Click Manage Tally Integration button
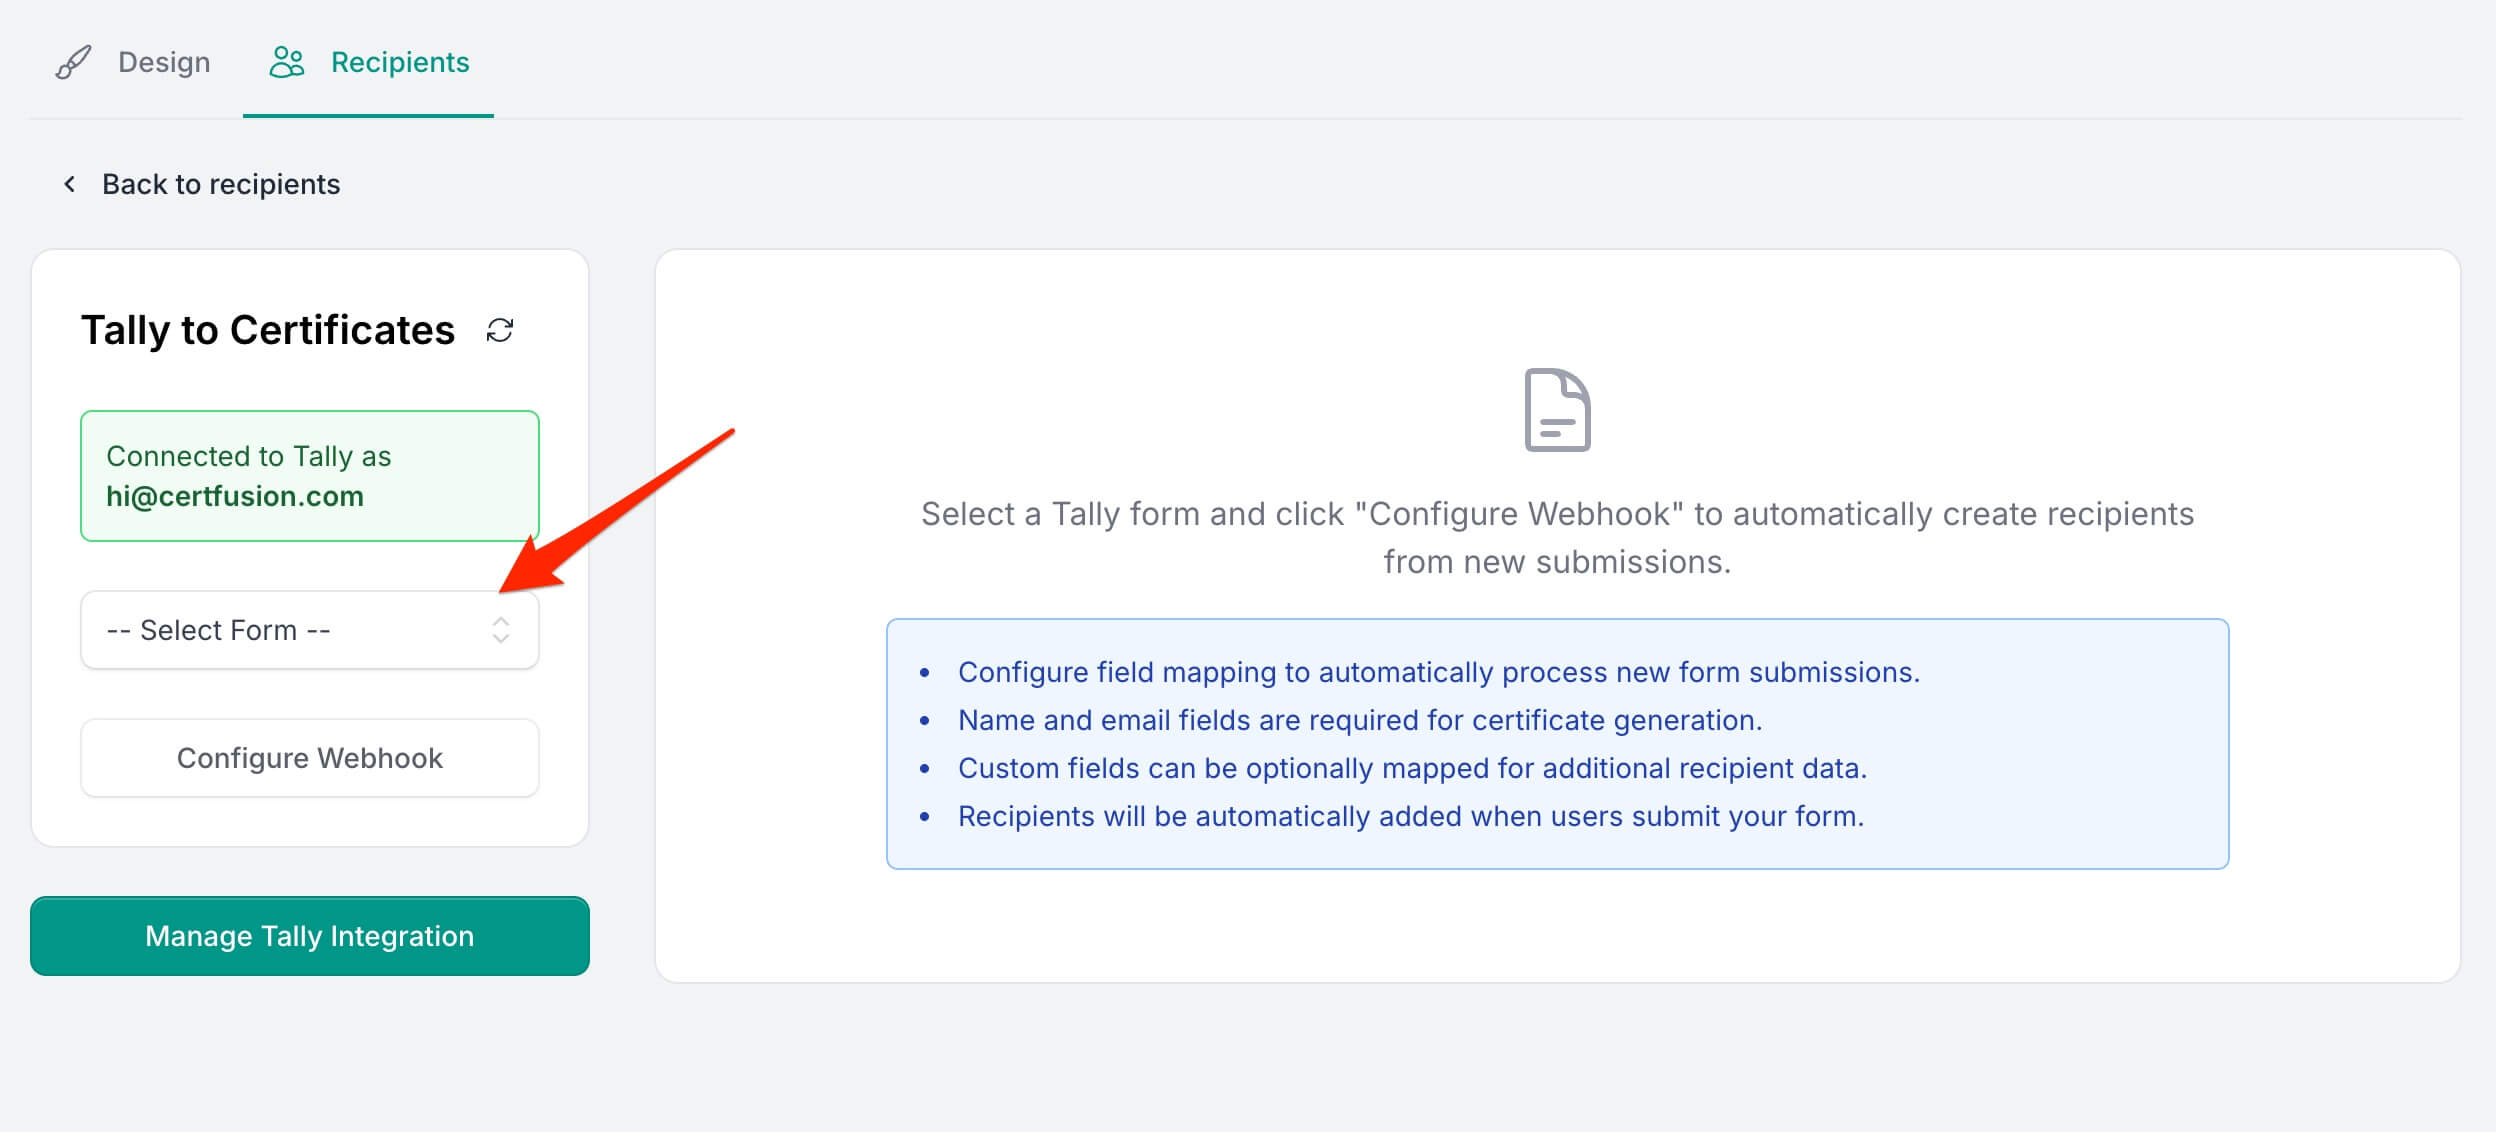The width and height of the screenshot is (2496, 1132). pyautogui.click(x=310, y=936)
